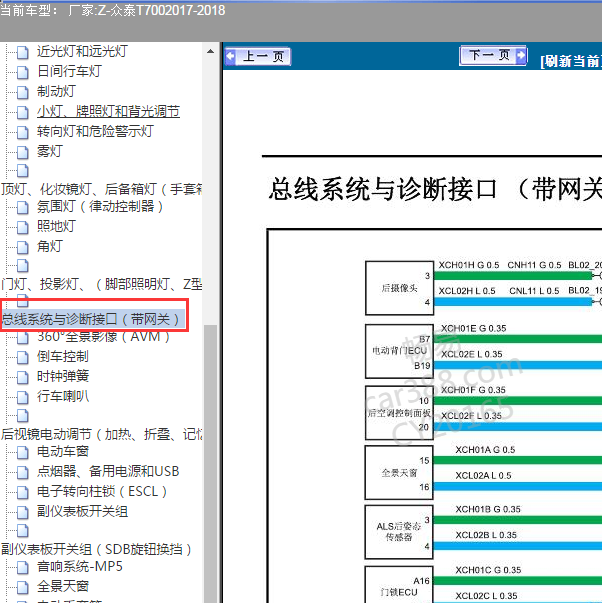
Task: Click the 门锁ECU component box
Action: (x=399, y=585)
